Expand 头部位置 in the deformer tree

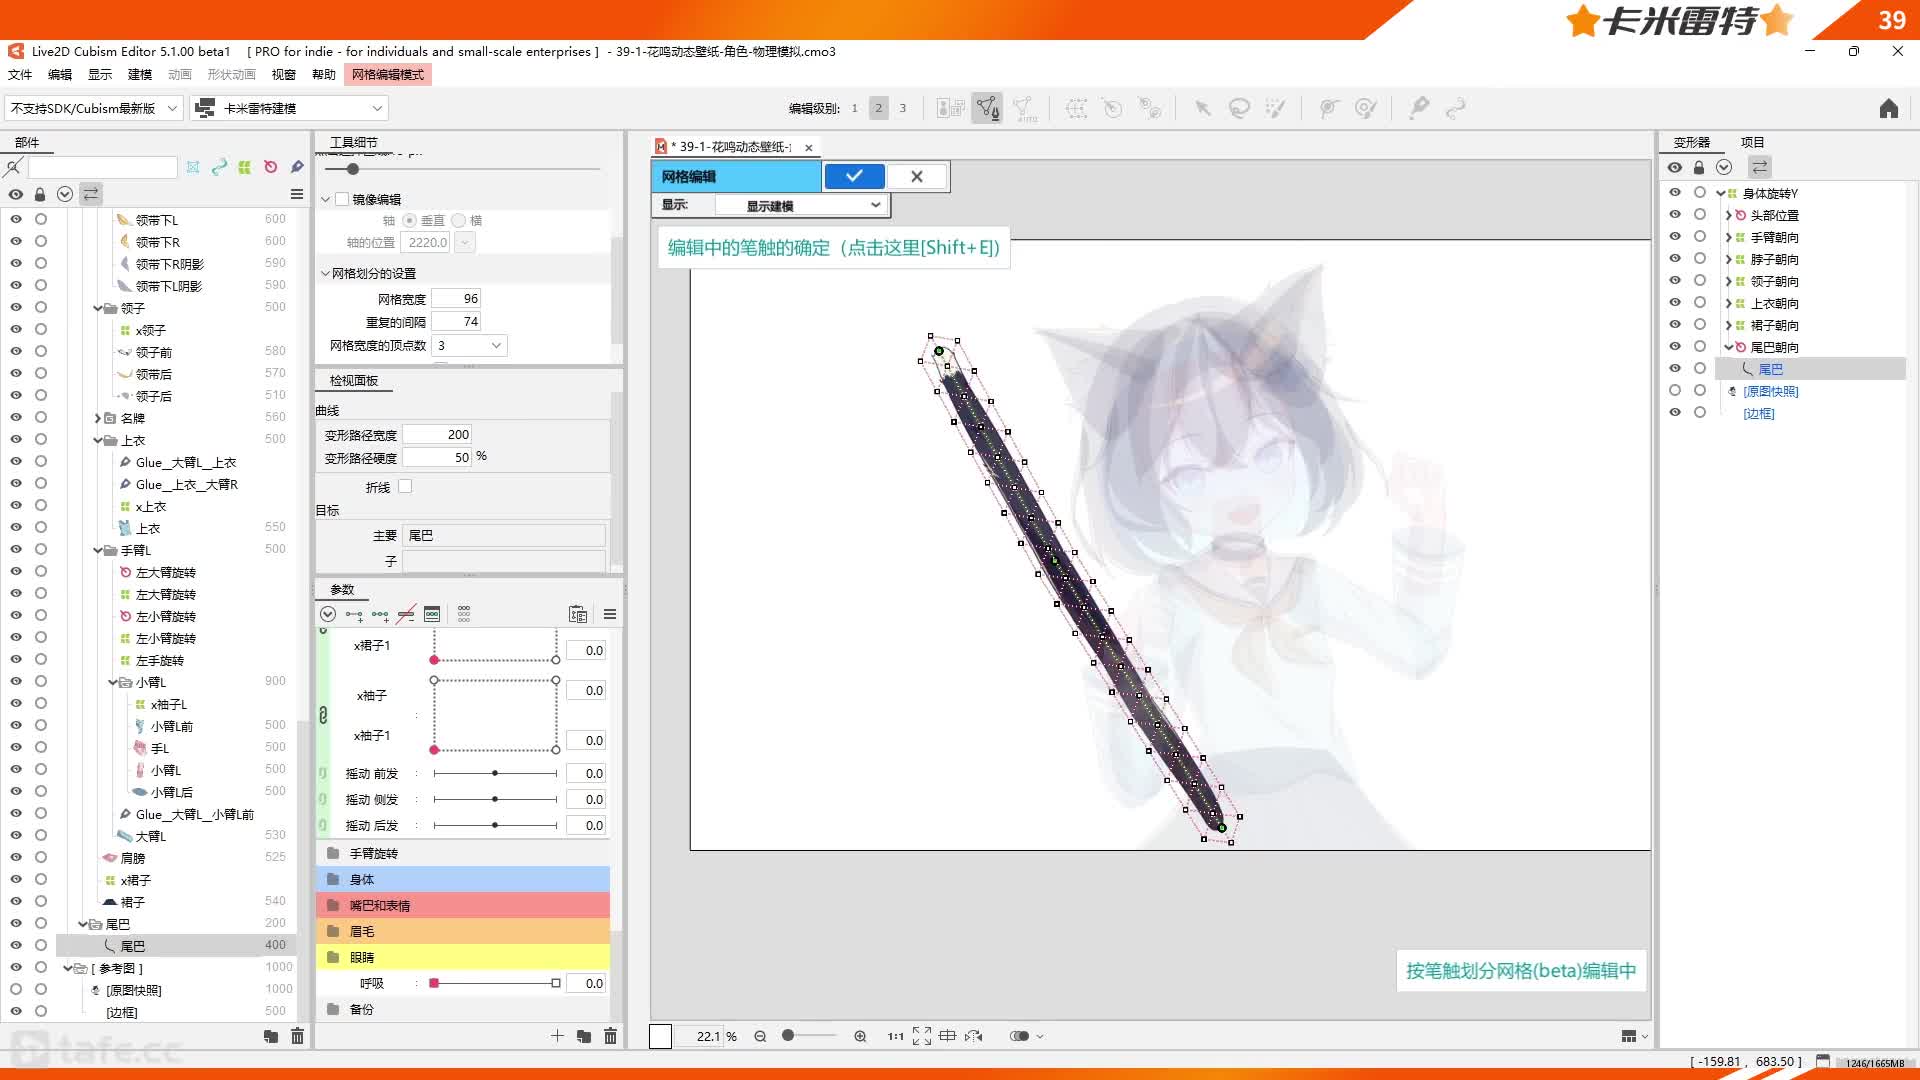(1728, 215)
